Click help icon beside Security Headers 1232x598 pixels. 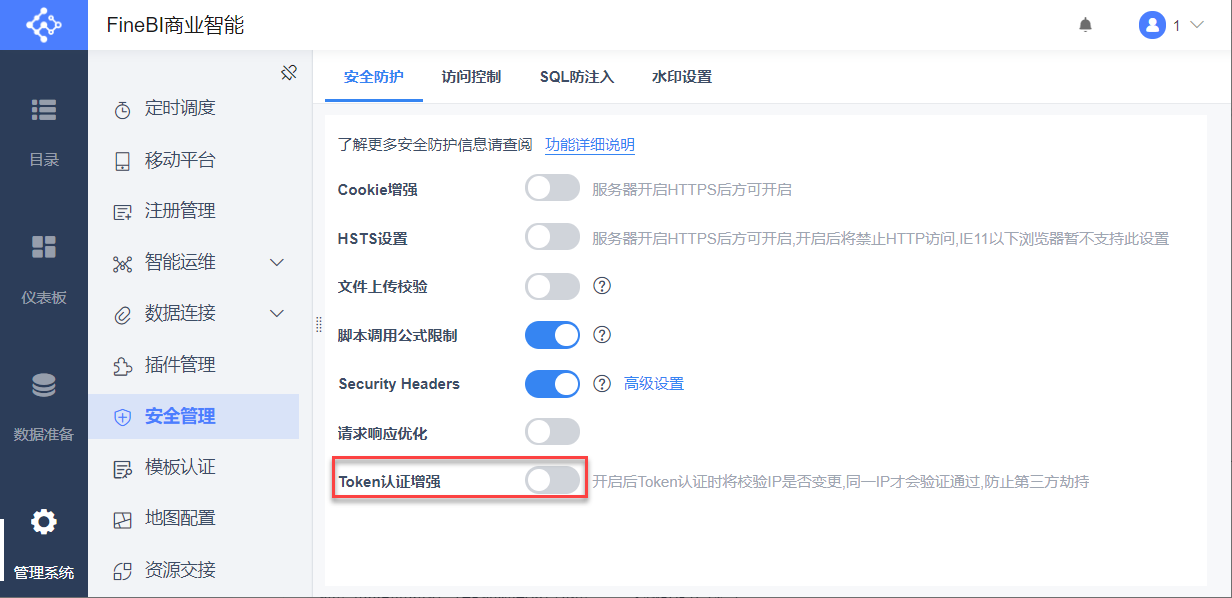pos(602,383)
